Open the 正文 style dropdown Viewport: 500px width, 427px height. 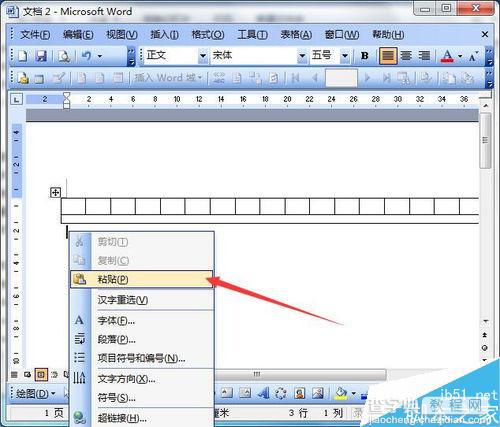[x=202, y=56]
